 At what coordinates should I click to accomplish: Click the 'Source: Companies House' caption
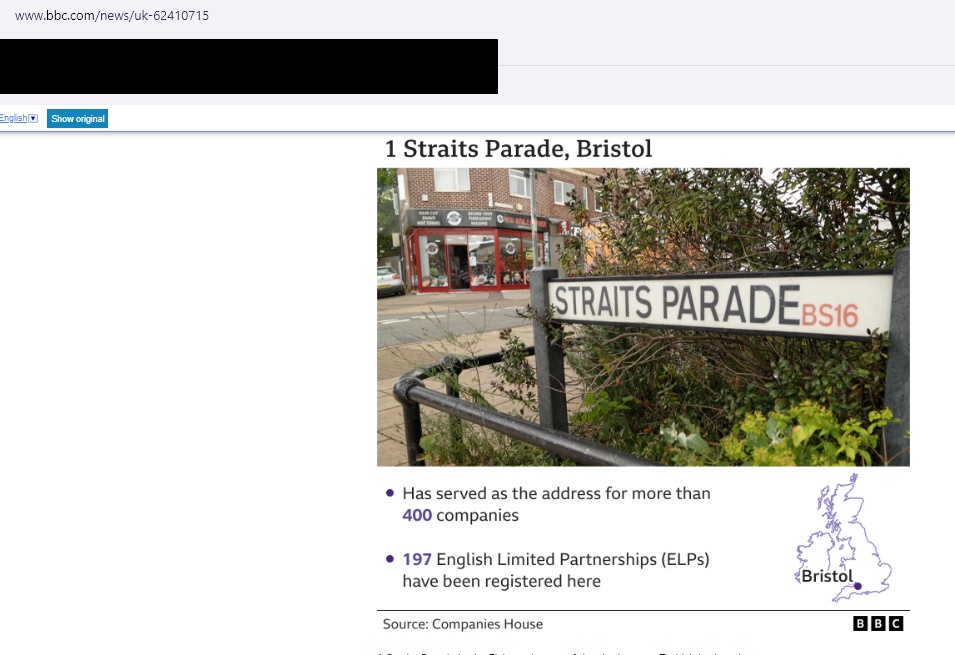[x=462, y=624]
